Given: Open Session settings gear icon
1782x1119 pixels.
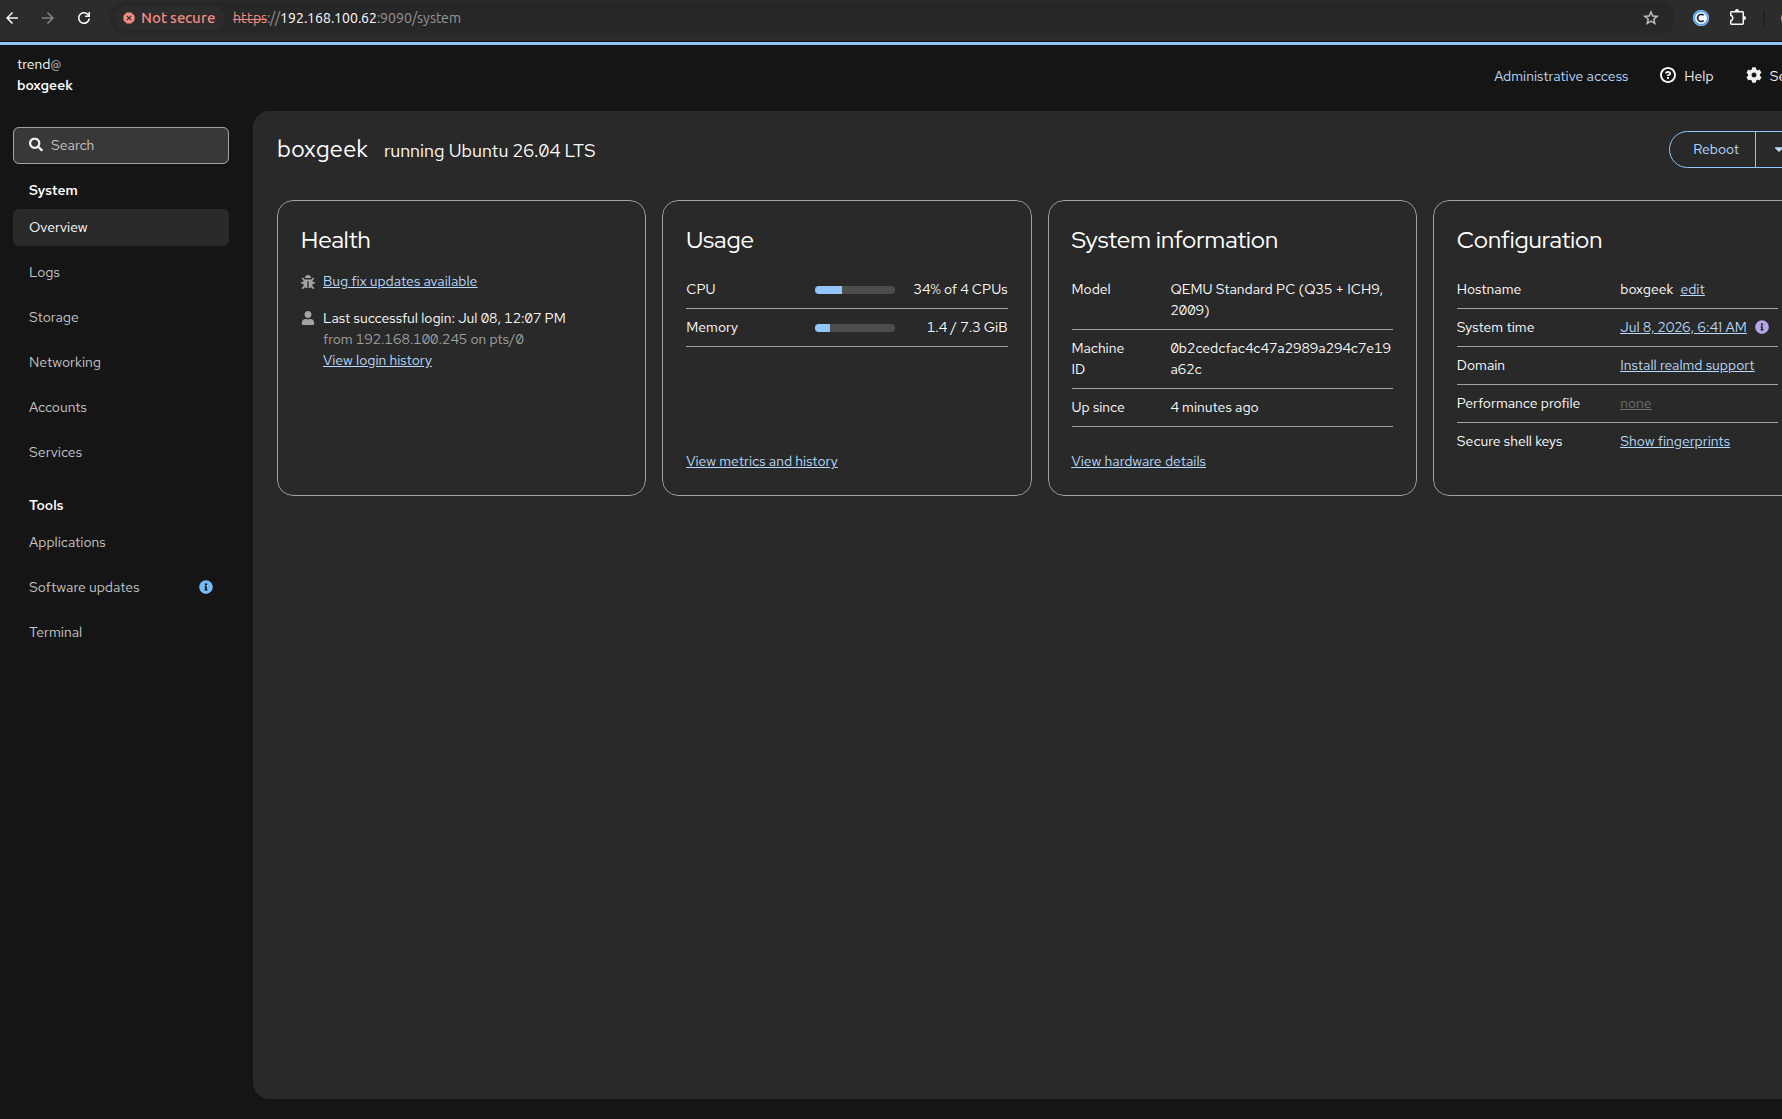Looking at the screenshot, I should click(x=1754, y=76).
